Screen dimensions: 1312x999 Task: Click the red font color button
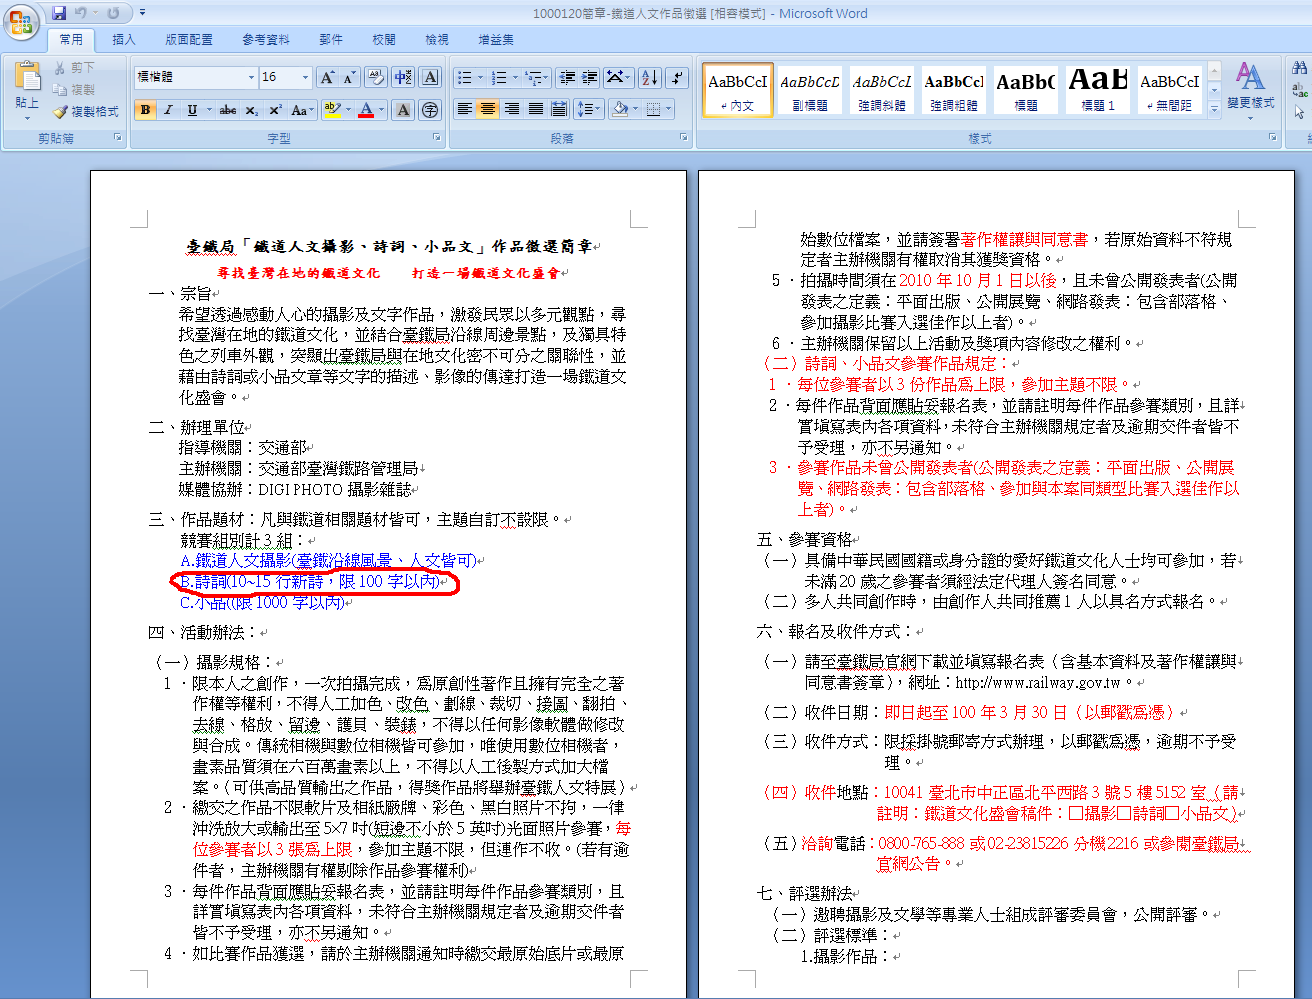tap(366, 110)
